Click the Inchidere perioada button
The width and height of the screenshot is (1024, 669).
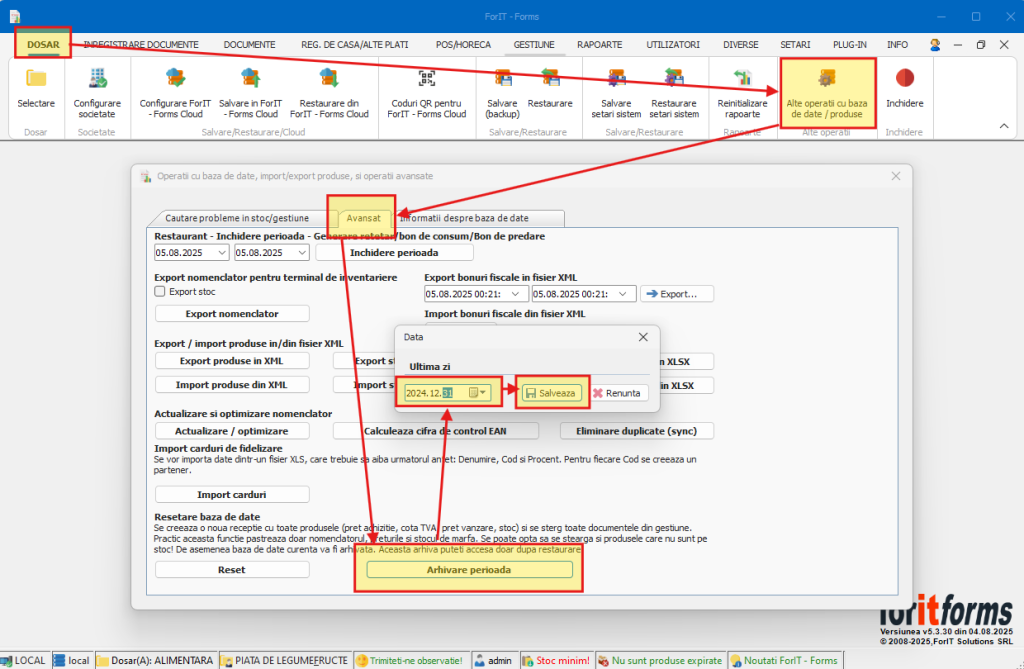pyautogui.click(x=394, y=252)
